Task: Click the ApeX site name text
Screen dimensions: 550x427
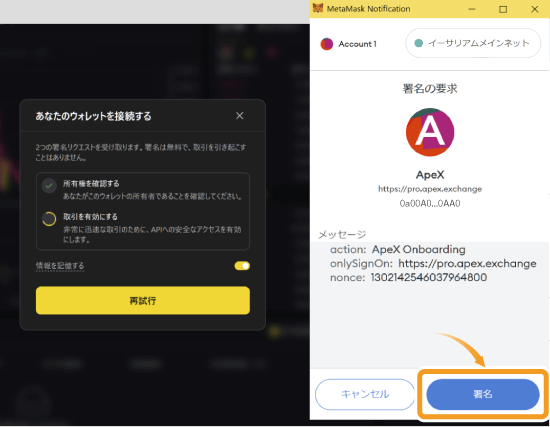Action: coord(430,174)
